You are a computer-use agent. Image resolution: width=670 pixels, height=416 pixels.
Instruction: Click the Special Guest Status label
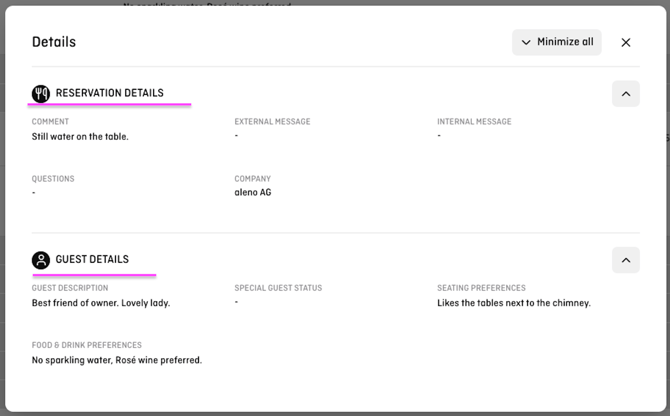tap(278, 288)
